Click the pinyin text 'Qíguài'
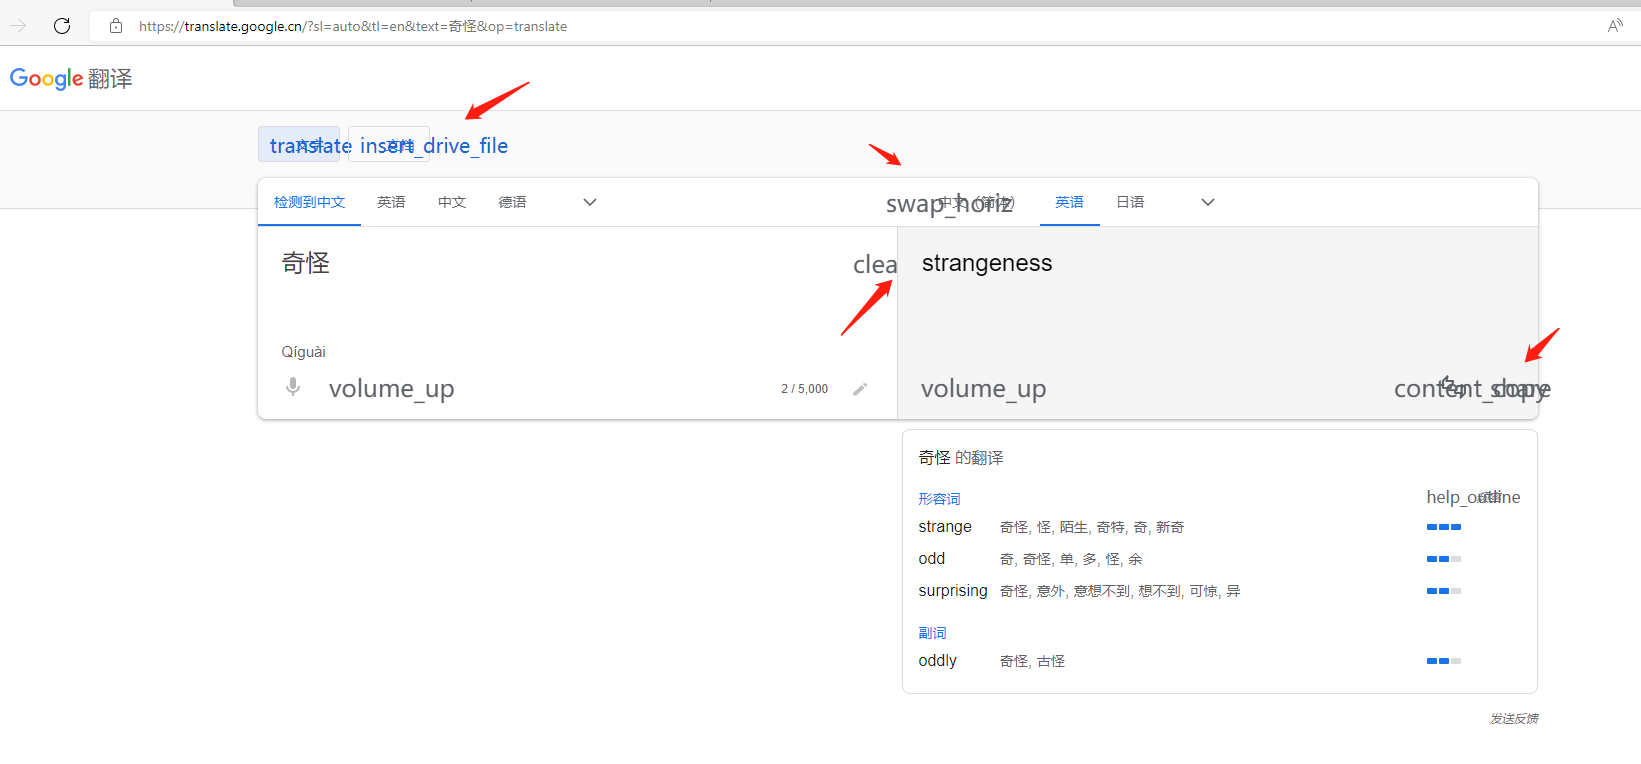The width and height of the screenshot is (1641, 764). [304, 352]
